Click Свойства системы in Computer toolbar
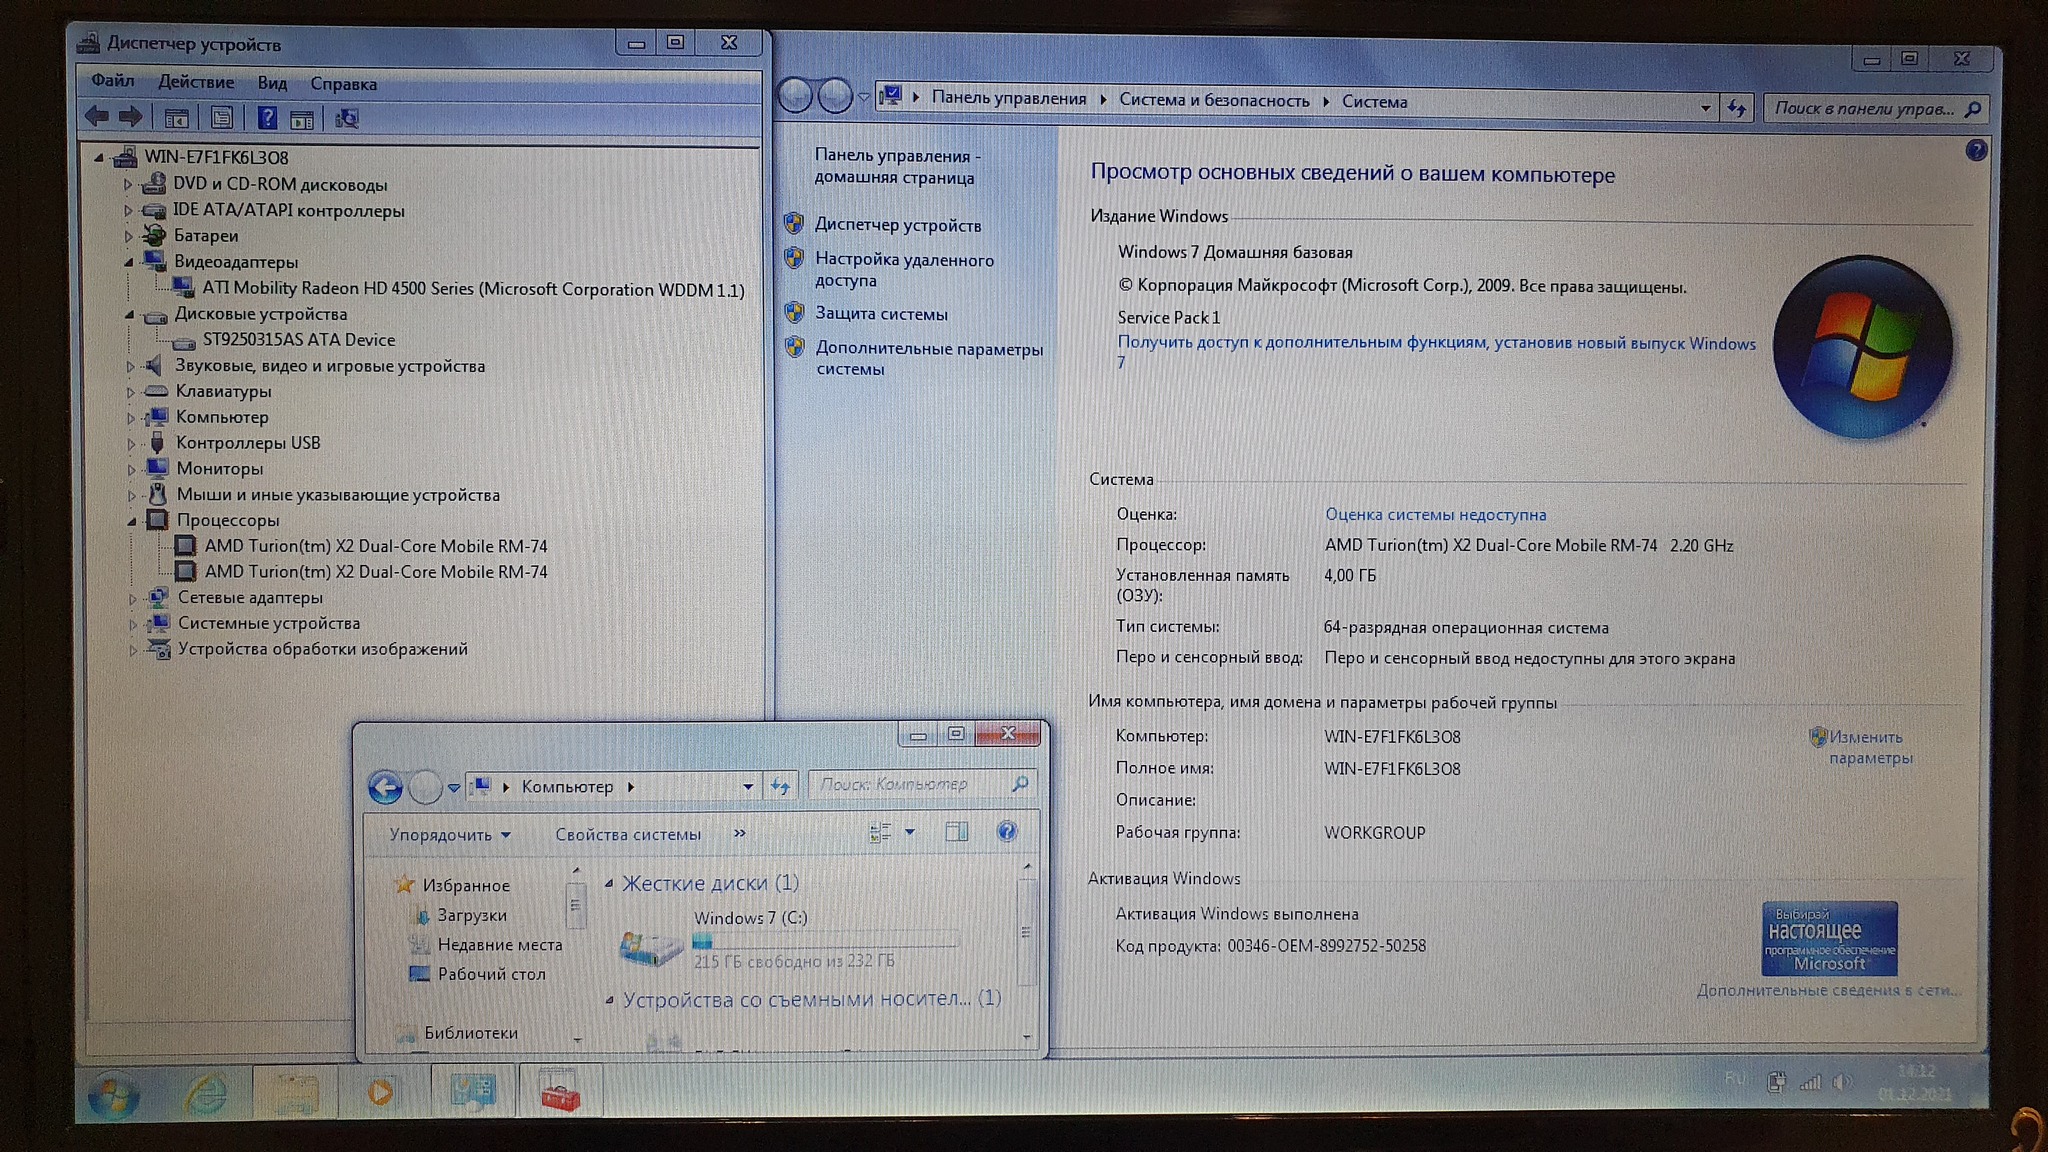The width and height of the screenshot is (2048, 1152). (x=628, y=834)
